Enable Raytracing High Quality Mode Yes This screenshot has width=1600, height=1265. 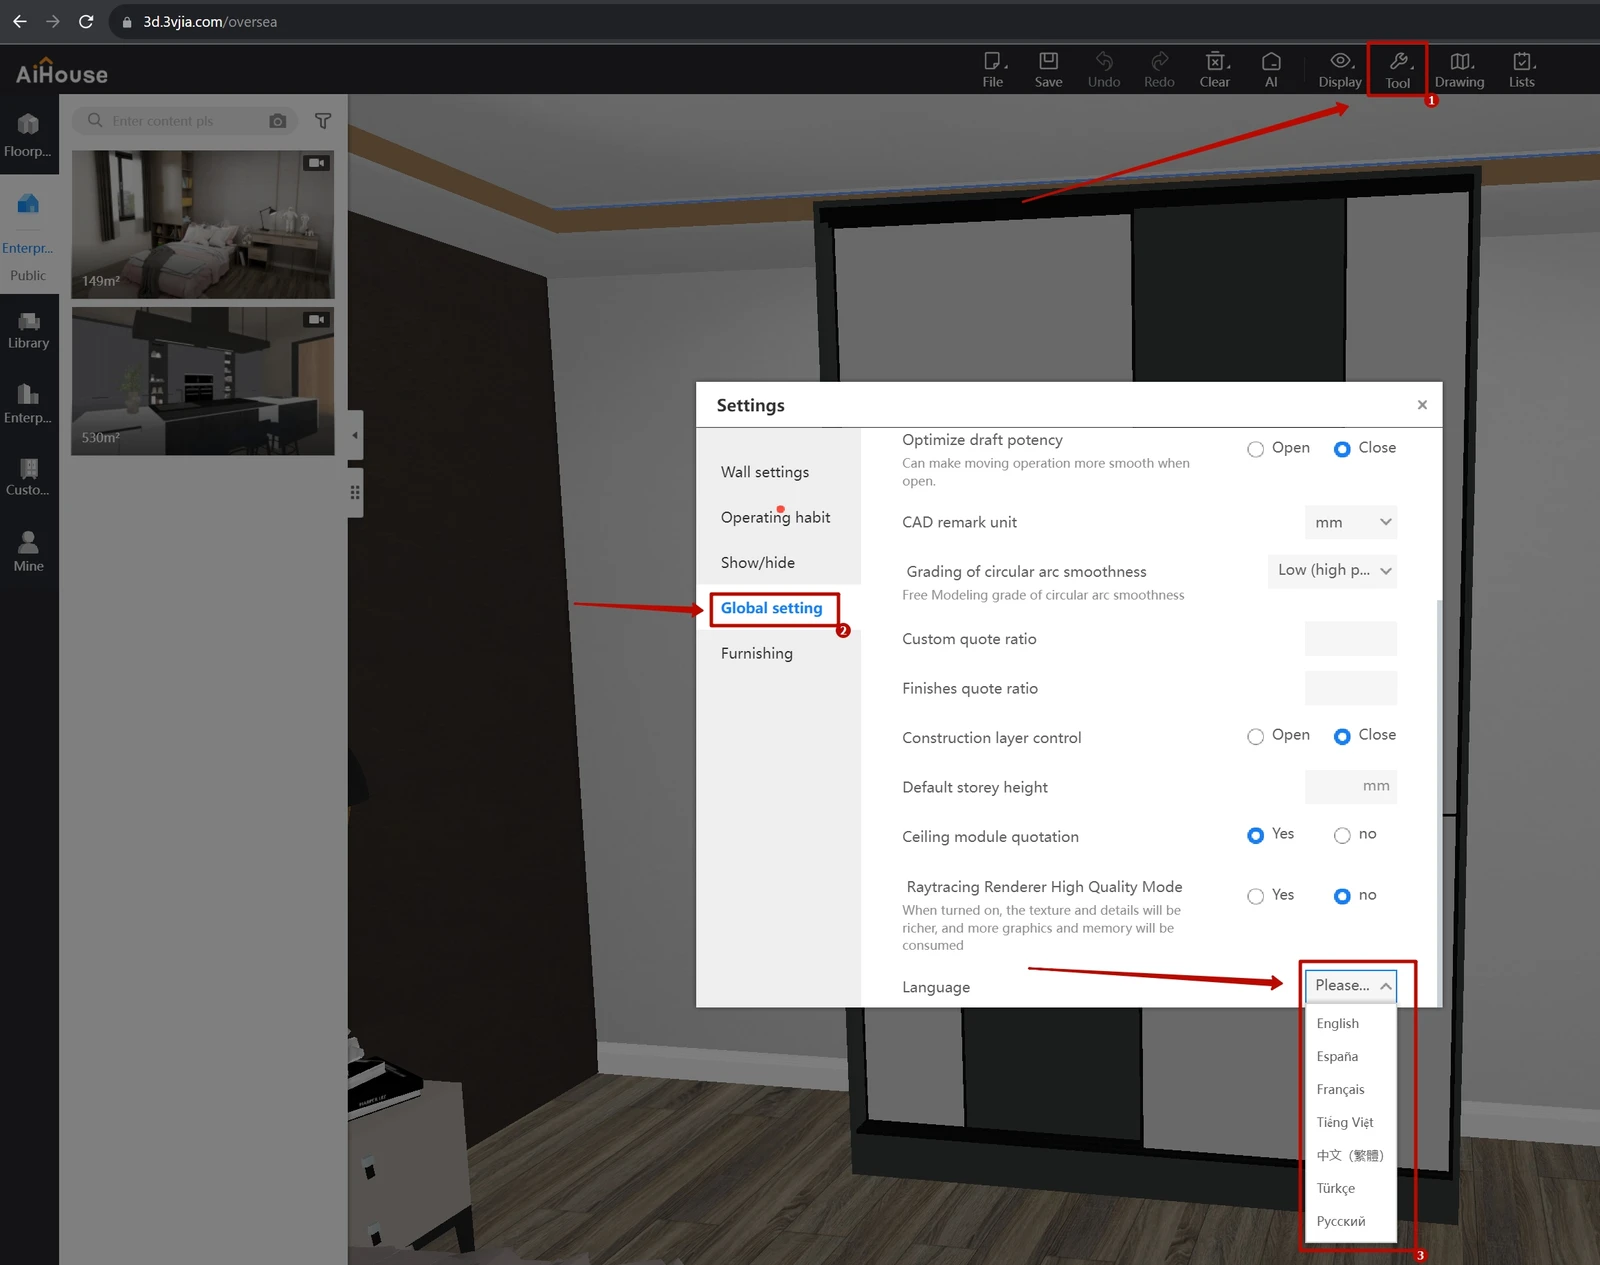(1256, 896)
